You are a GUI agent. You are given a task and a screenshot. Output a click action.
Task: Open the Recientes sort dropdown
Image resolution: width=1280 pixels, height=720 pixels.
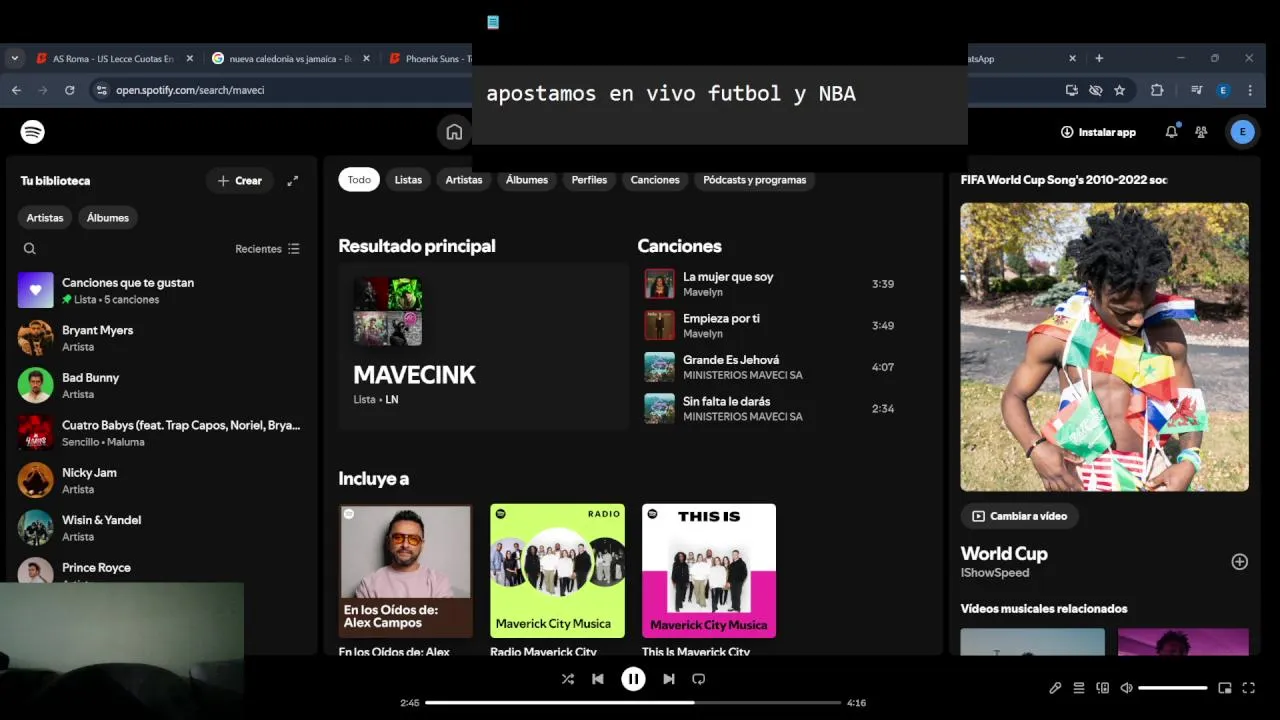click(267, 249)
